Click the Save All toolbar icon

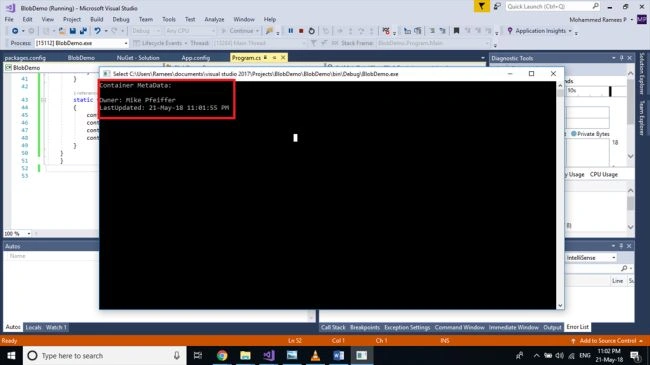83,31
